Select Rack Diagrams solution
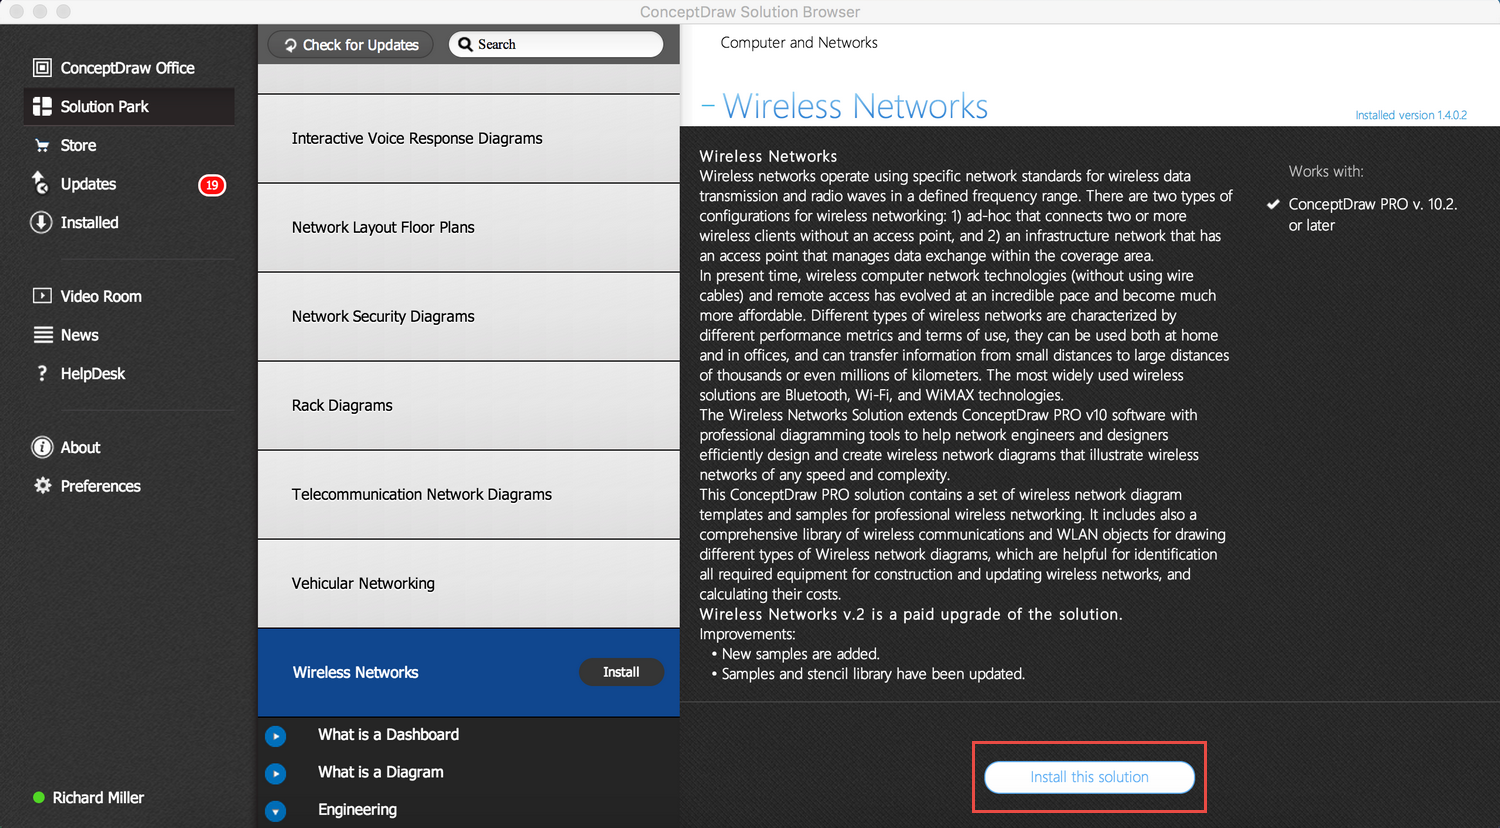The width and height of the screenshot is (1500, 828). (469, 405)
